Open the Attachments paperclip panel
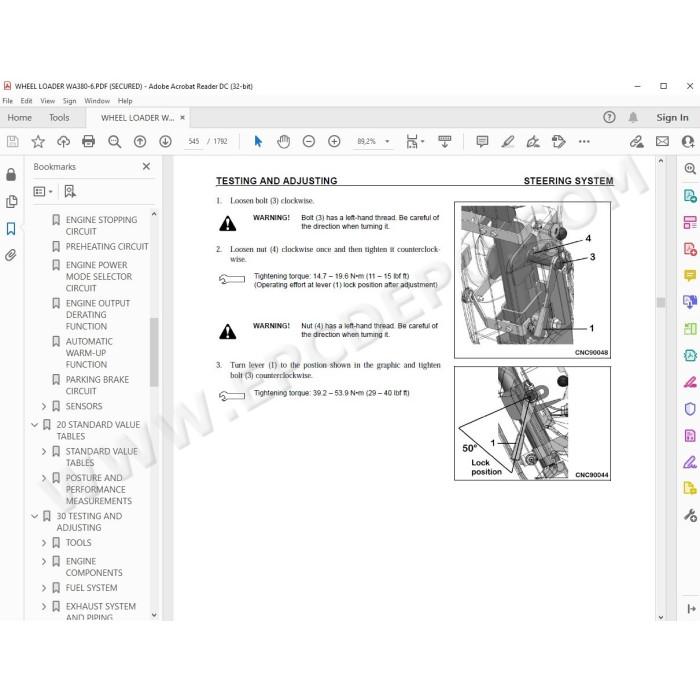Viewport: 700px width, 700px height. (x=11, y=255)
